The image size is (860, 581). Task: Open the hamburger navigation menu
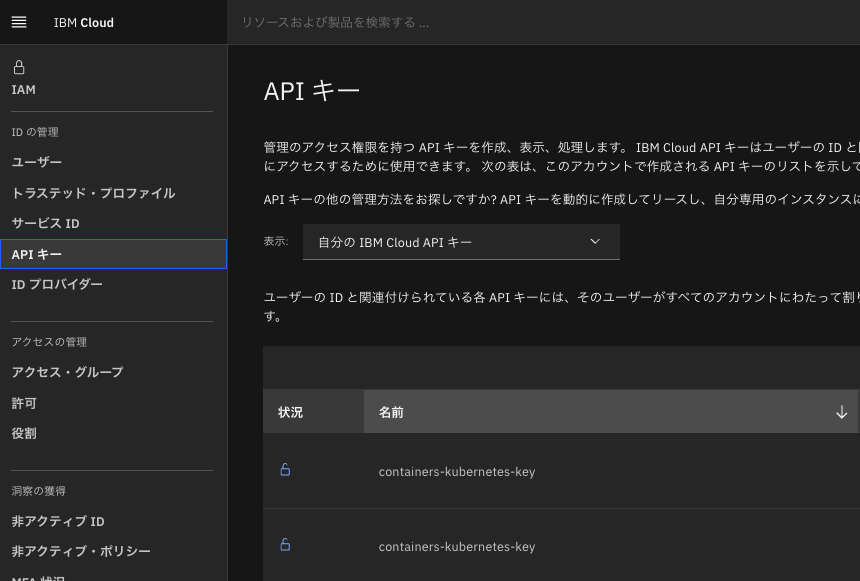click(19, 22)
